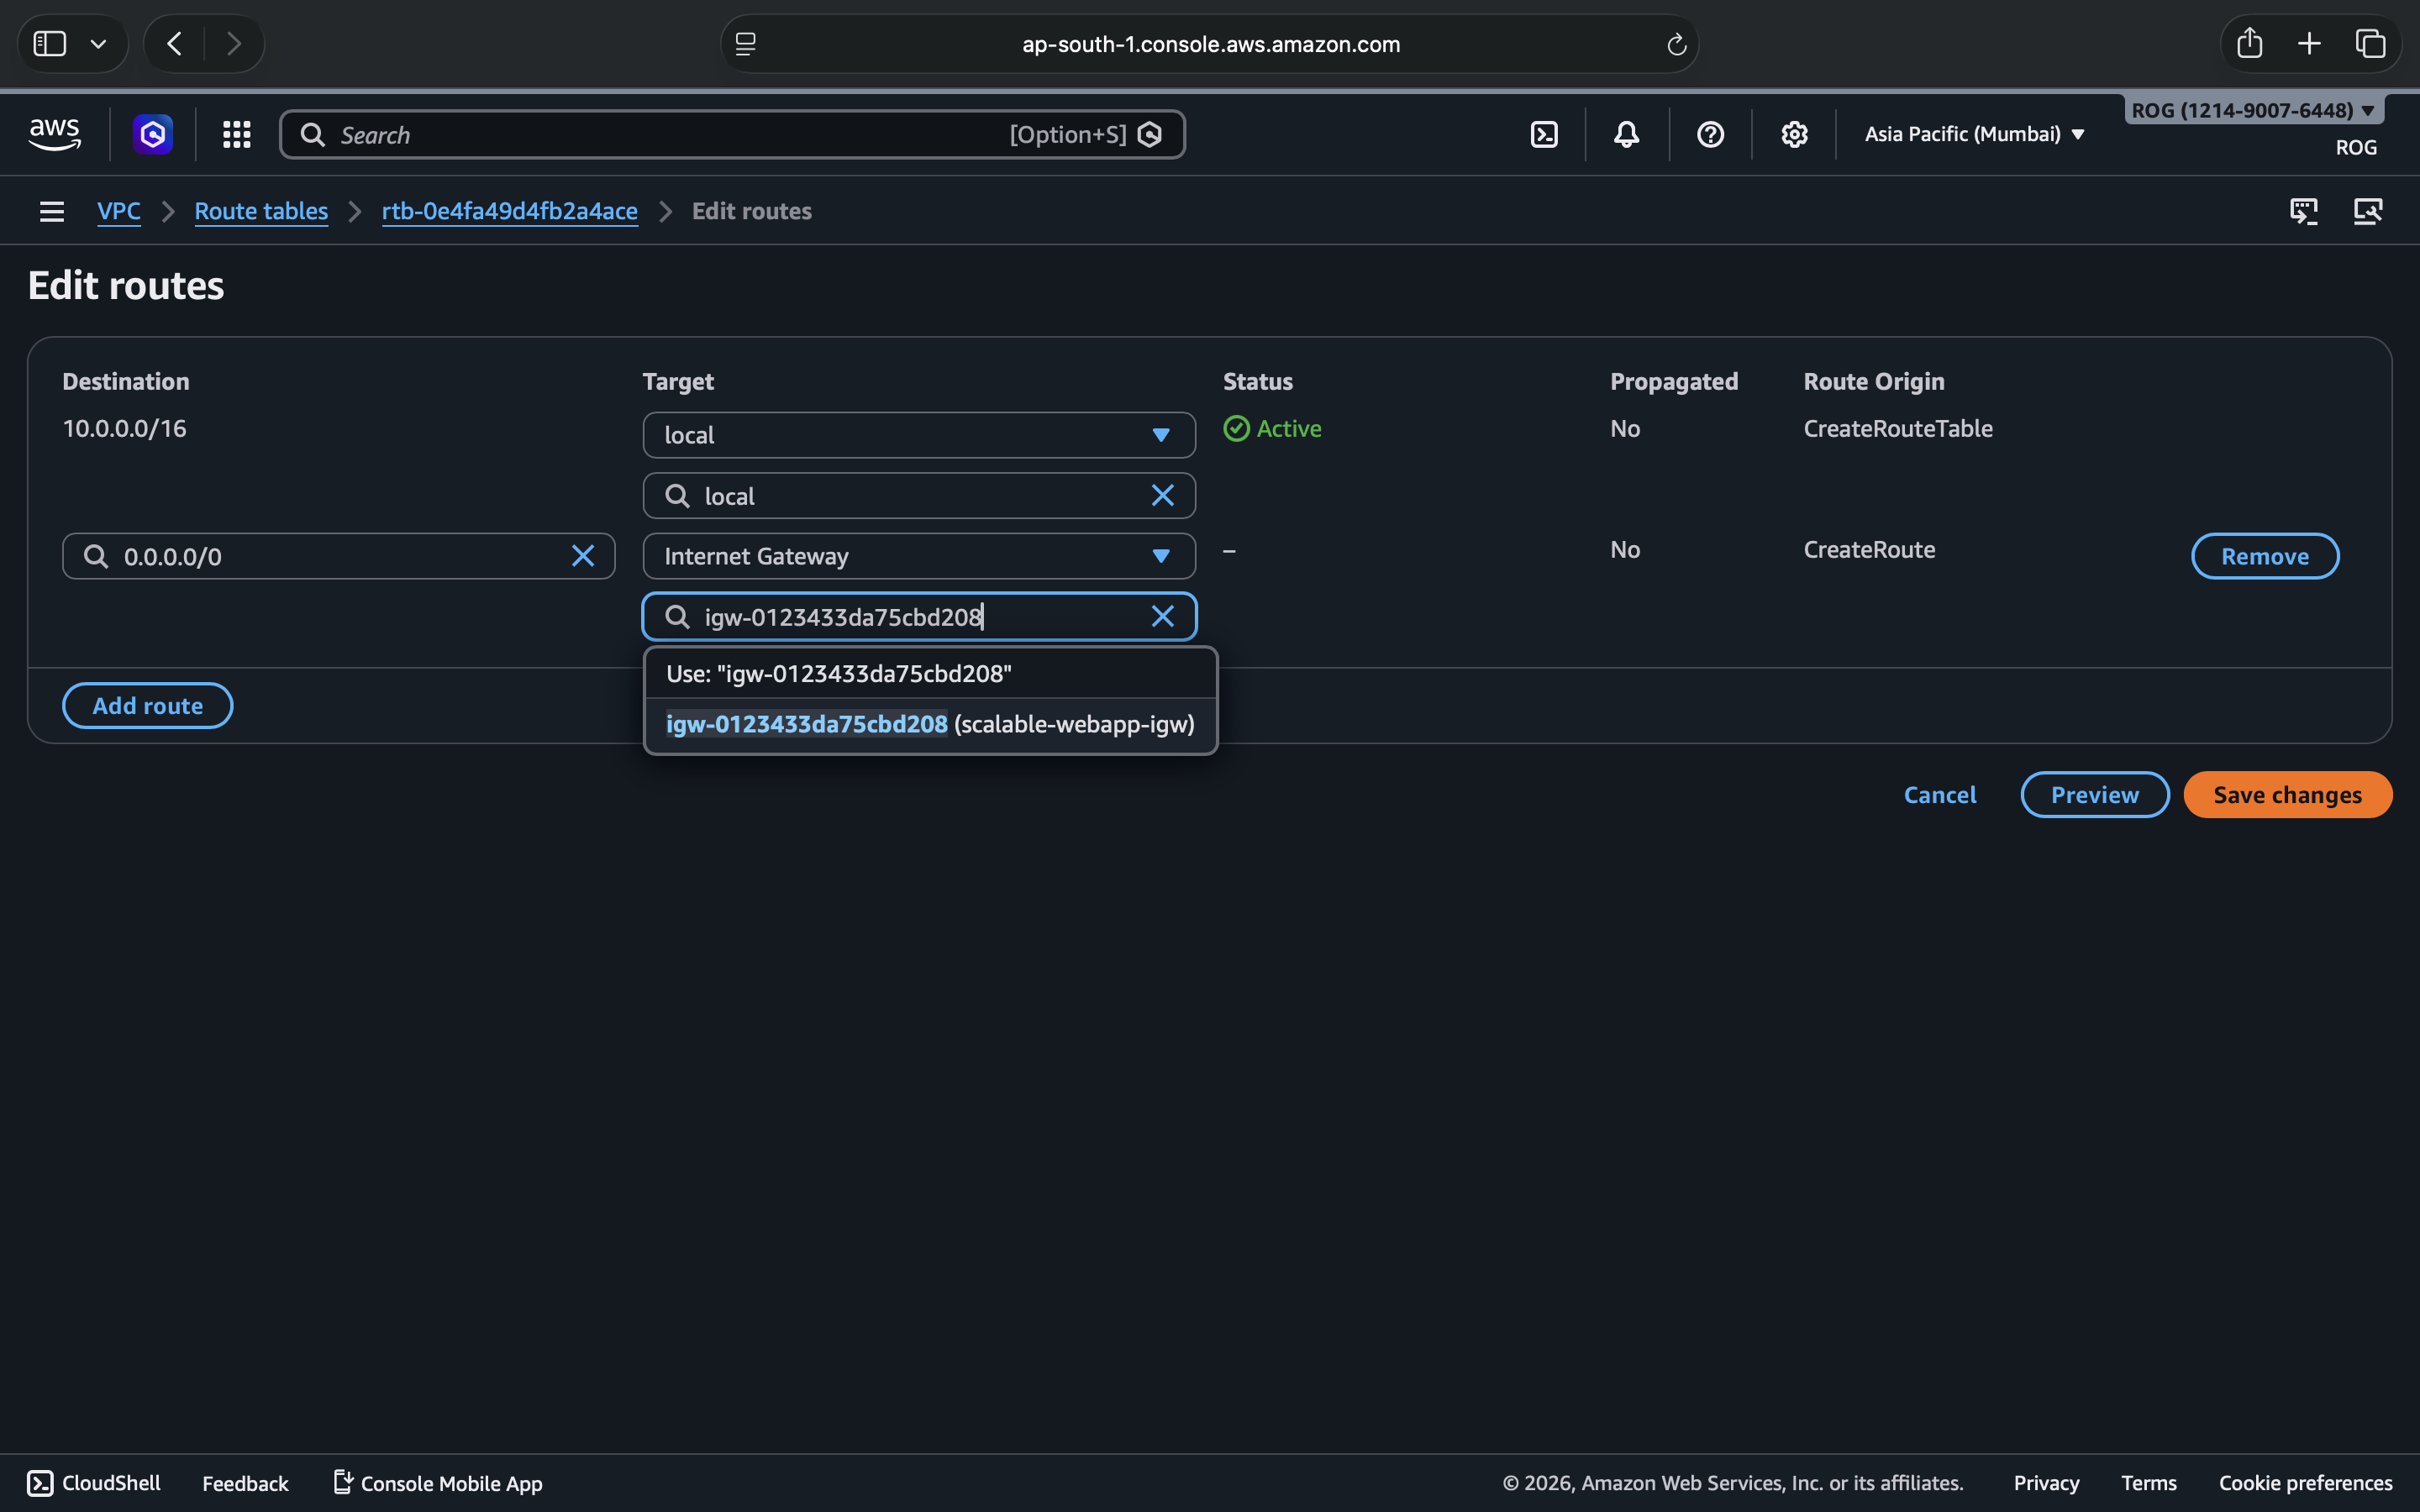Viewport: 2420px width, 1512px height.
Task: Click the AWS logo home icon
Action: 54,134
